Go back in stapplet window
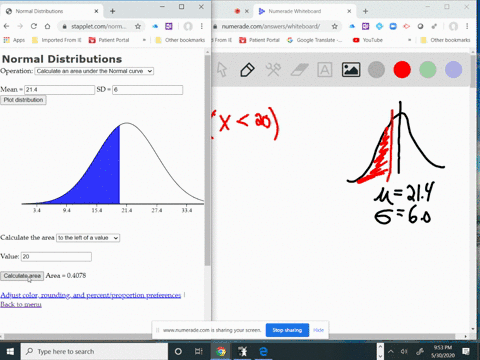The image size is (480, 360). (x=7, y=26)
